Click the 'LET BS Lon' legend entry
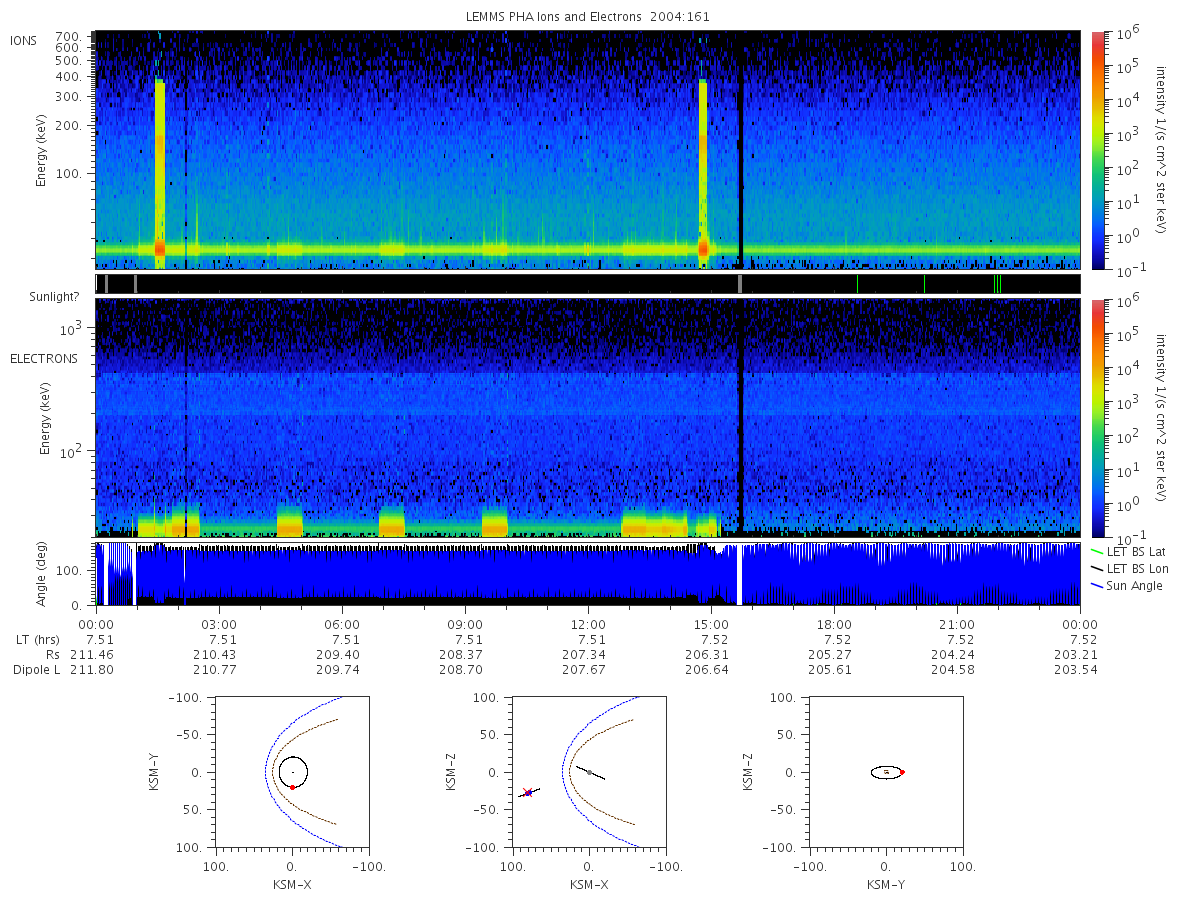 [1129, 569]
